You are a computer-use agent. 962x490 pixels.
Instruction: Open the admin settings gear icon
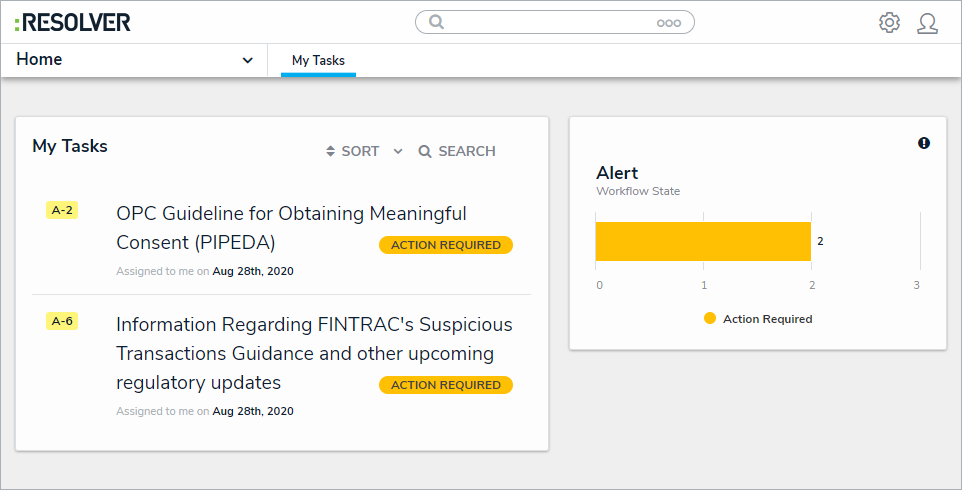pos(889,22)
